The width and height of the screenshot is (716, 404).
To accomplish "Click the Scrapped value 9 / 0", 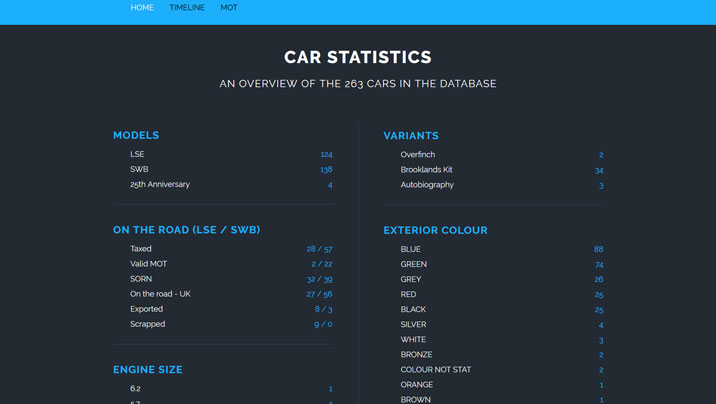I will click(323, 324).
